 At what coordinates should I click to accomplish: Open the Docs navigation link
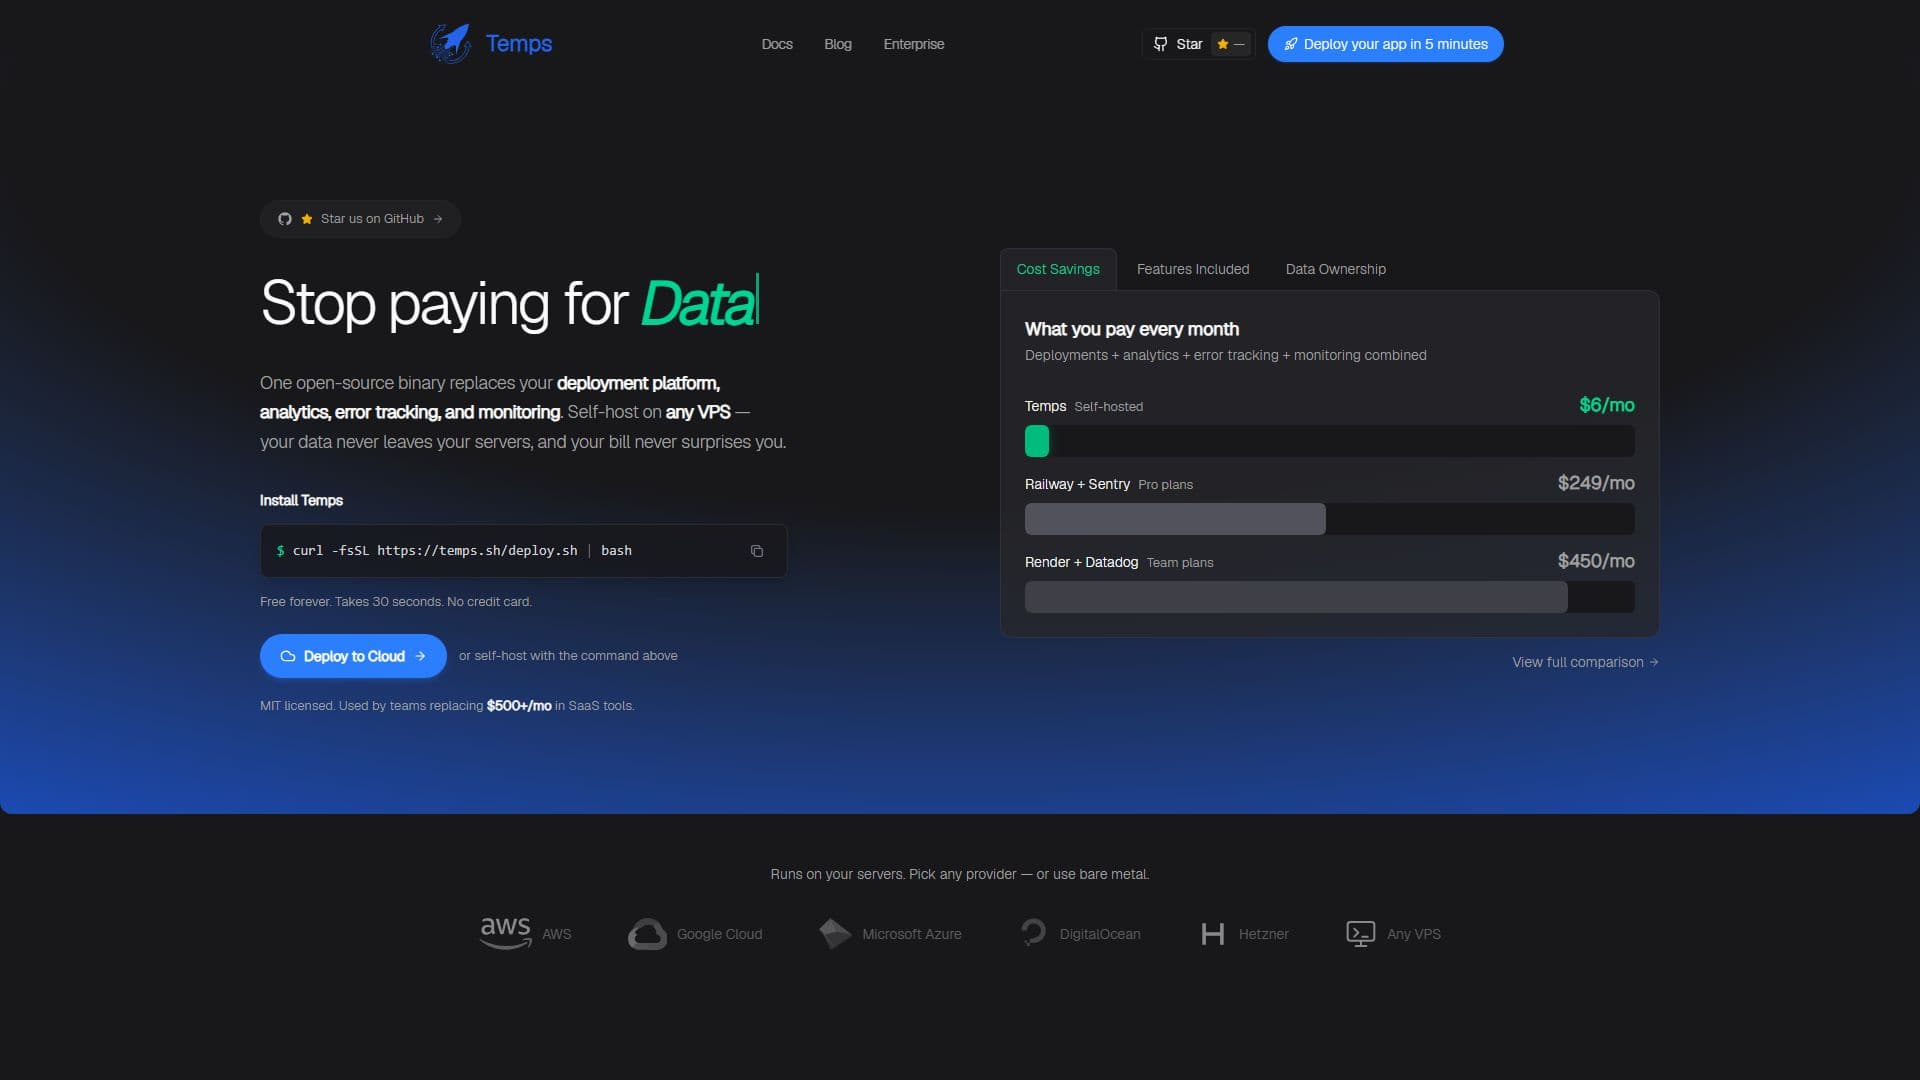[x=777, y=44]
